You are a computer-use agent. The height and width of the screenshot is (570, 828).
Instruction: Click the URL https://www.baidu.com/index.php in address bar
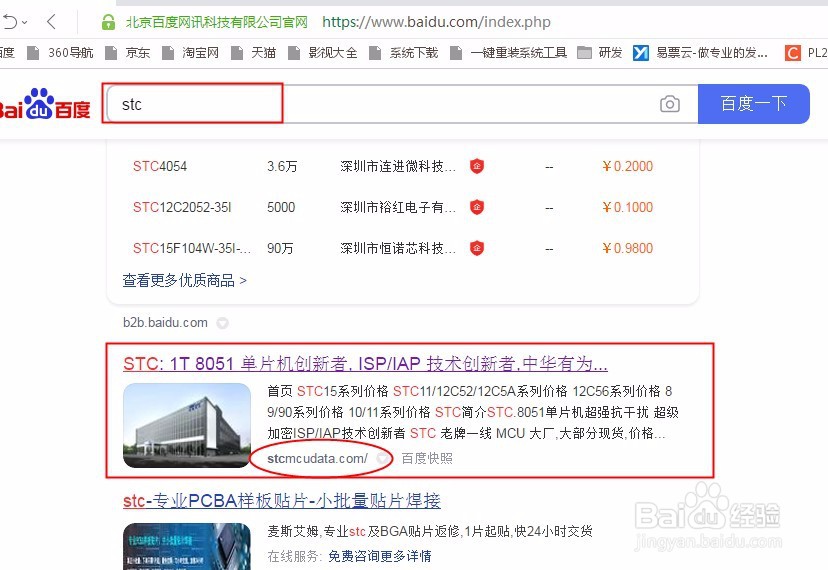[436, 22]
